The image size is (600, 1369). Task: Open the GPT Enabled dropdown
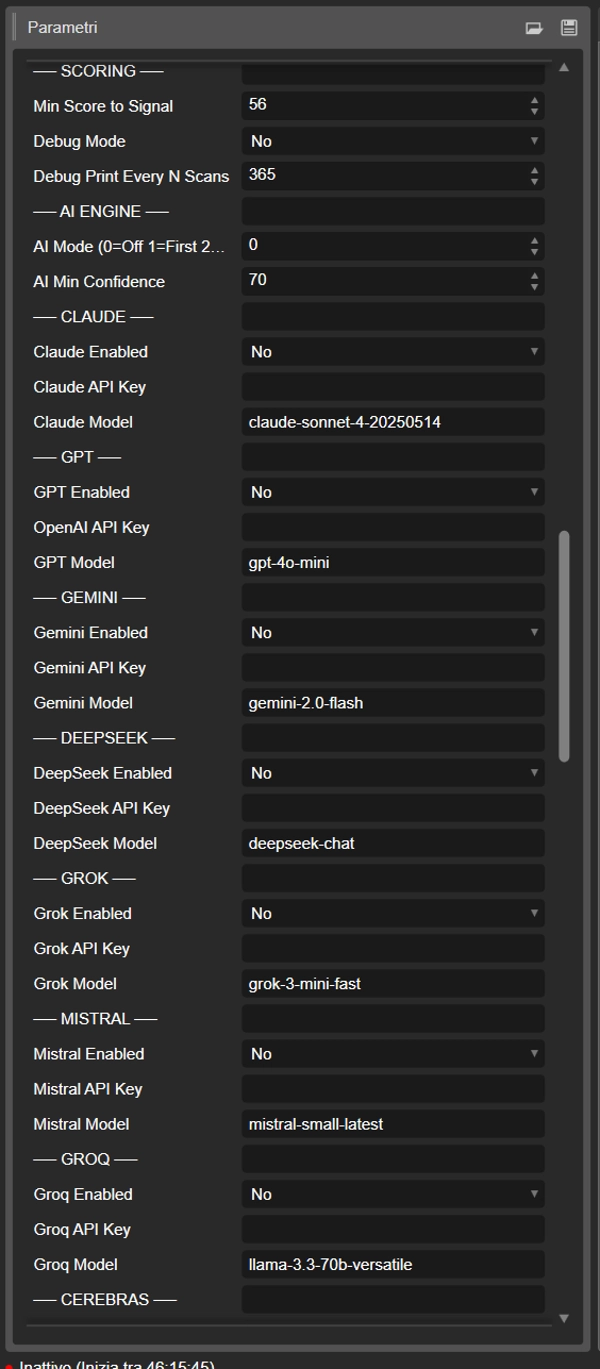[393, 492]
